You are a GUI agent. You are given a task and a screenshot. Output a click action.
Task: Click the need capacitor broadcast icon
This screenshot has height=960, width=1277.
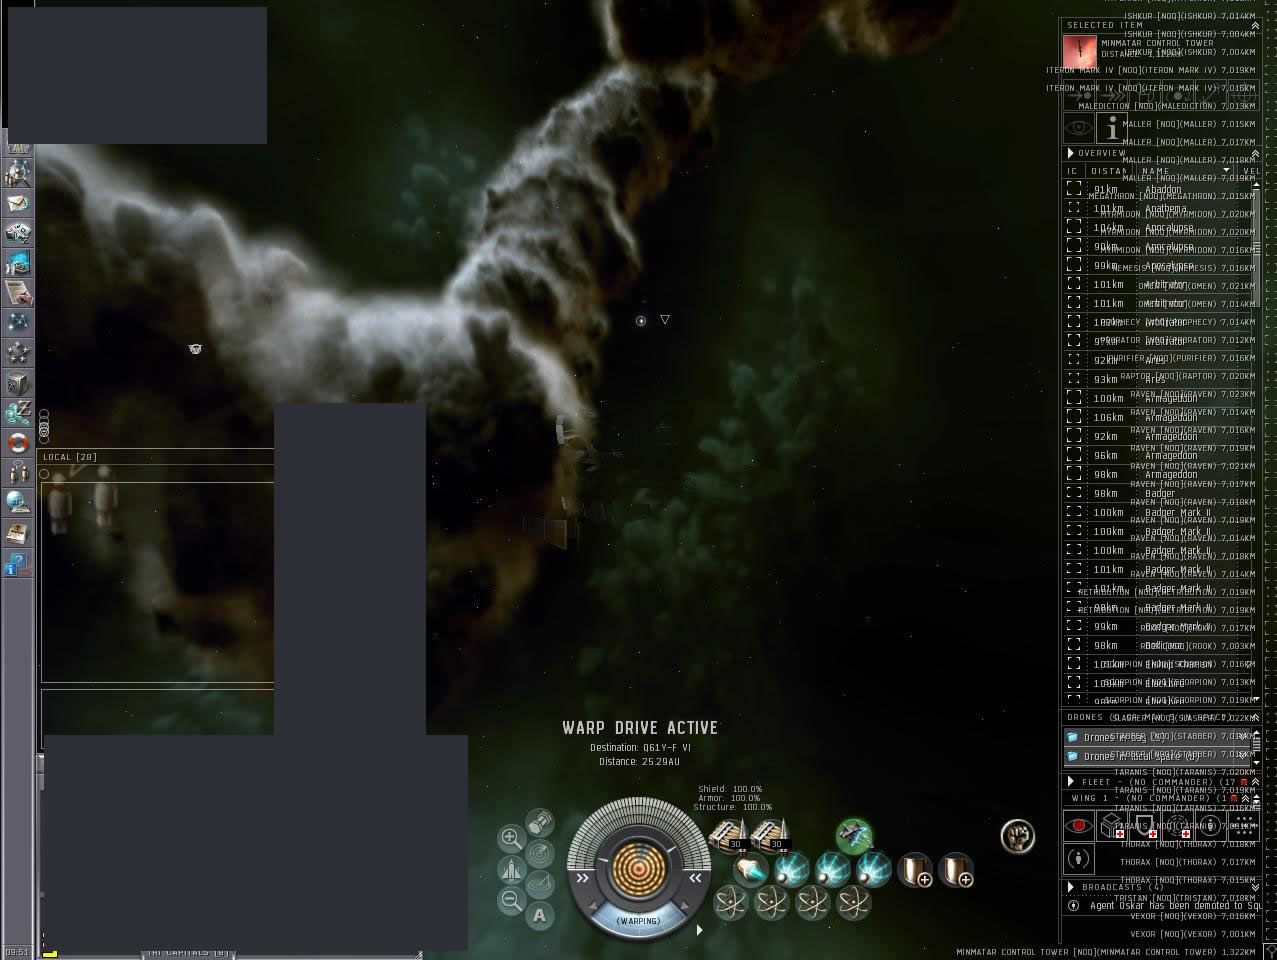(x=1177, y=826)
